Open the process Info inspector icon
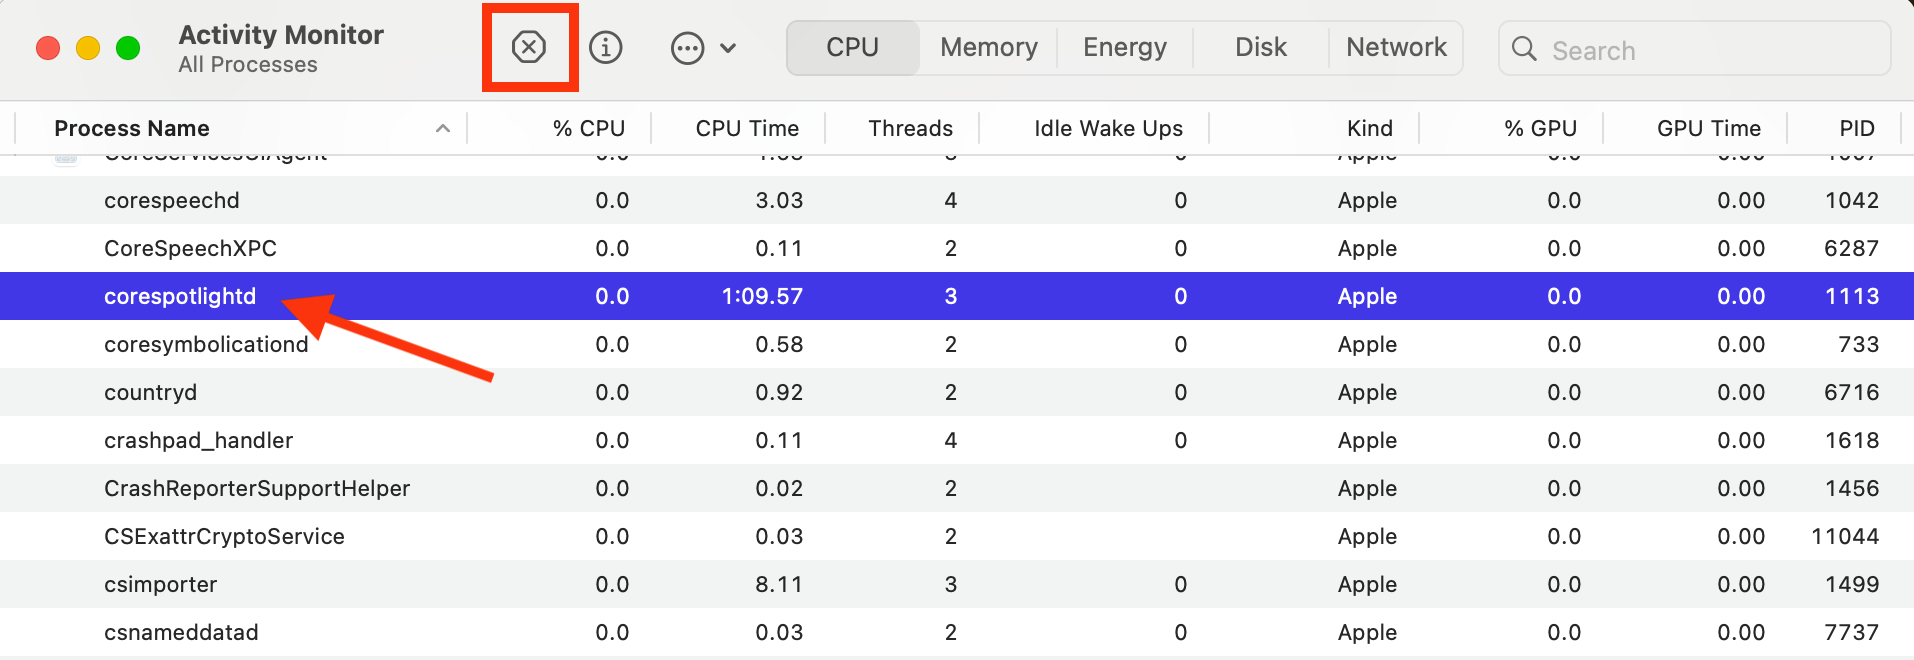 pos(605,47)
